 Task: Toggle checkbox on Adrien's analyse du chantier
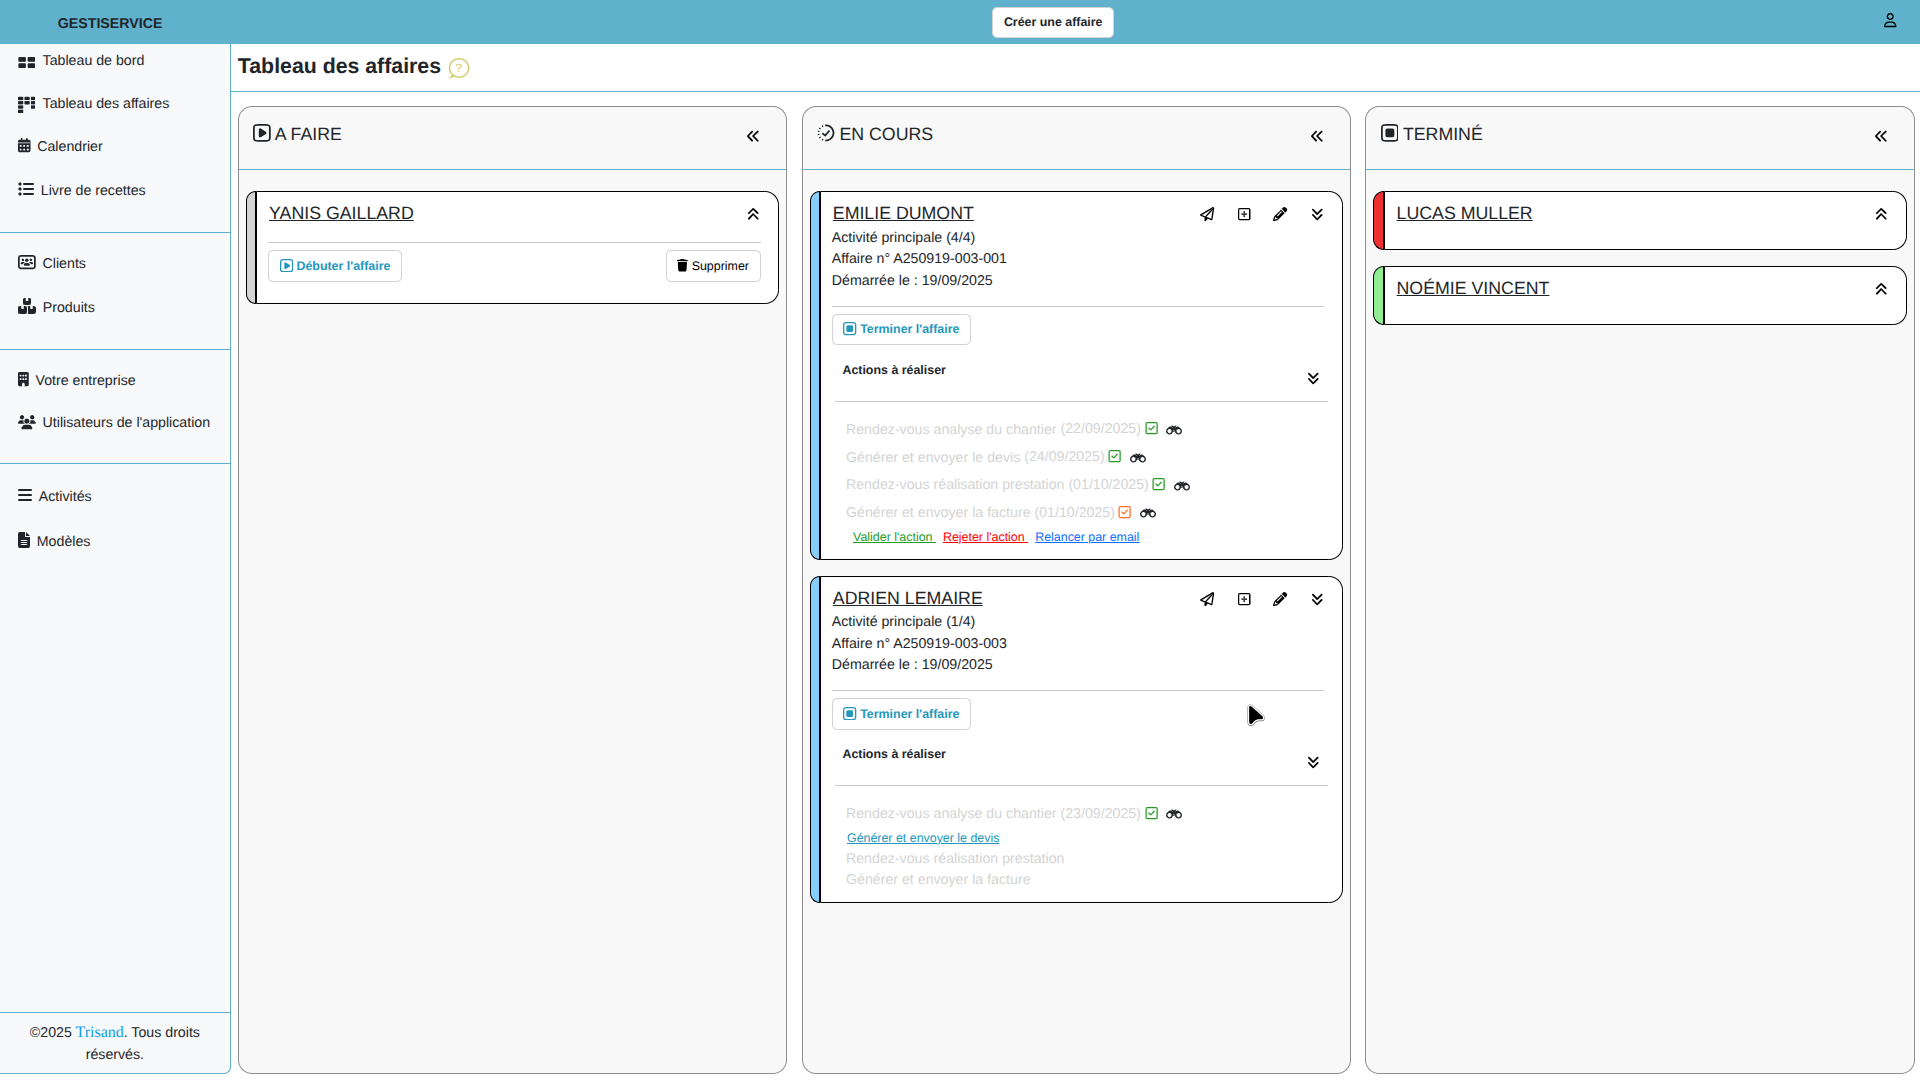tap(1151, 814)
